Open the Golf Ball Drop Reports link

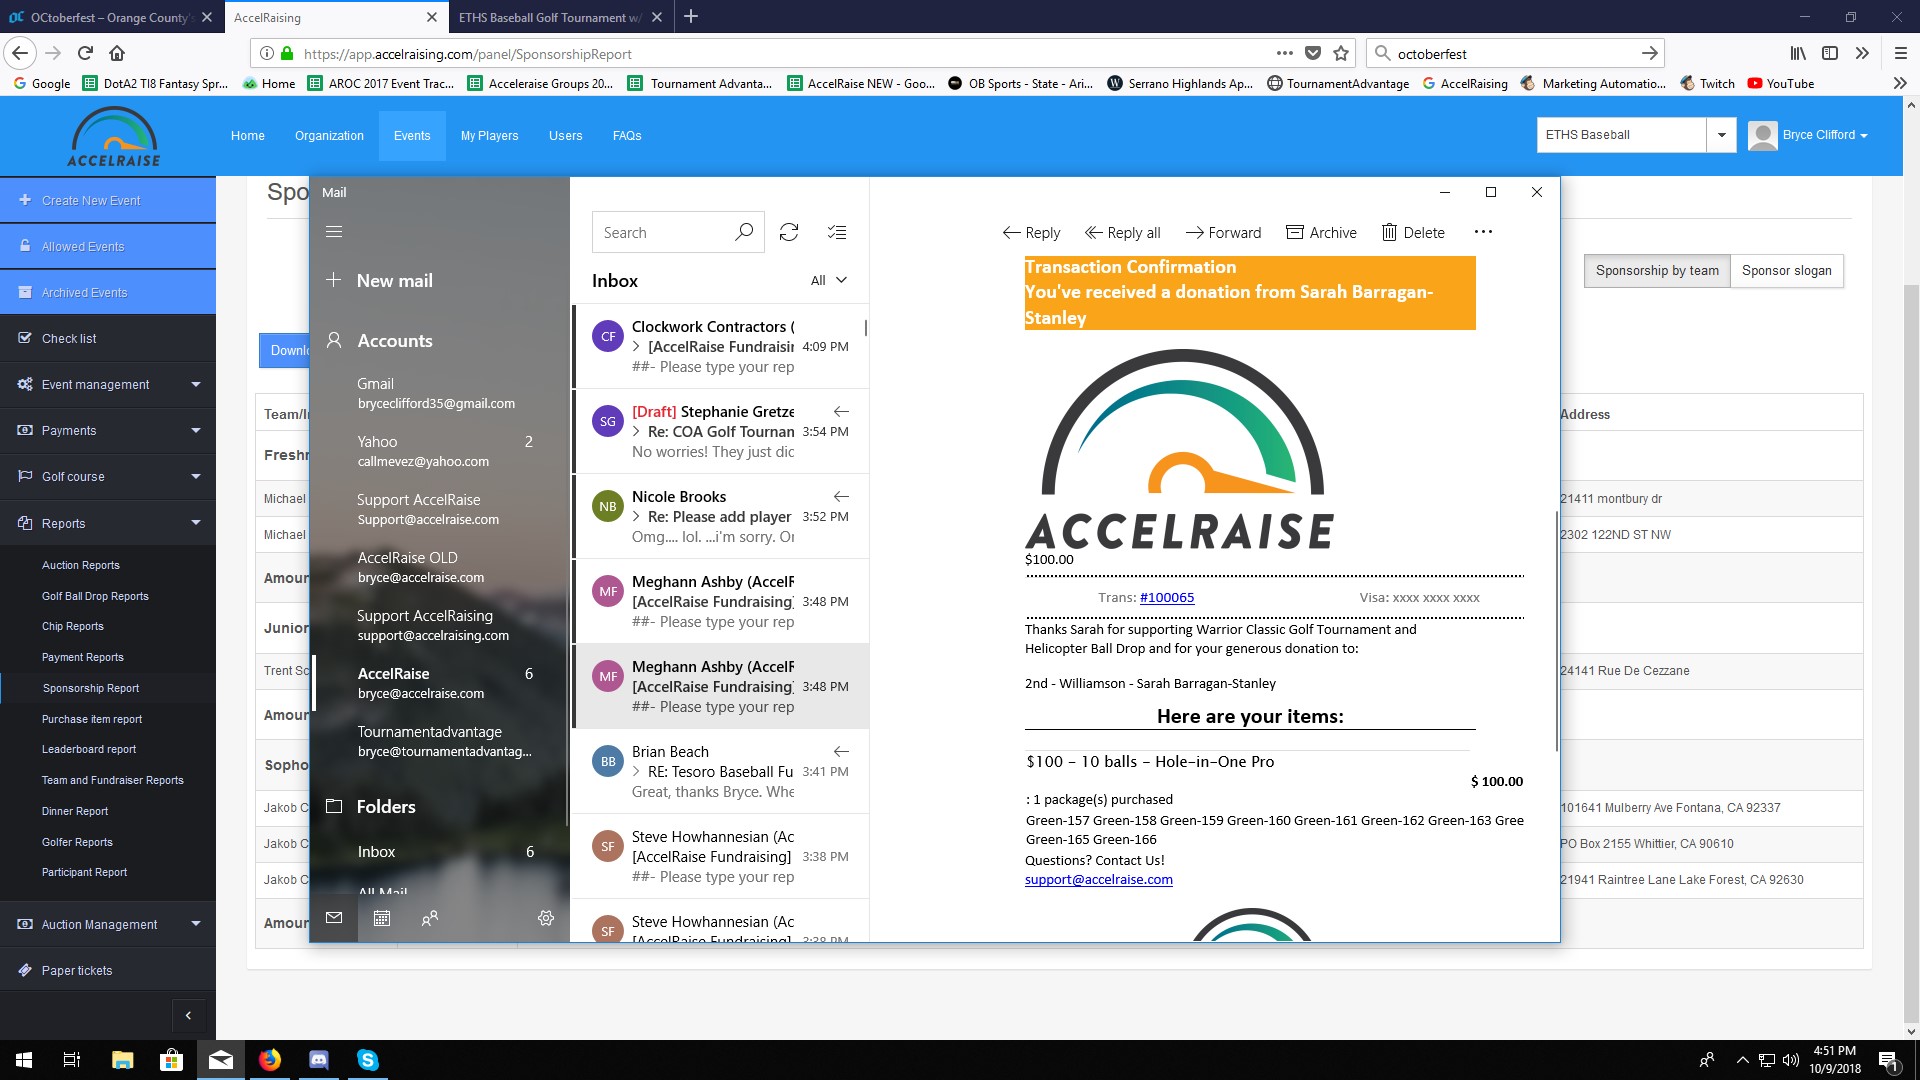pos(95,595)
